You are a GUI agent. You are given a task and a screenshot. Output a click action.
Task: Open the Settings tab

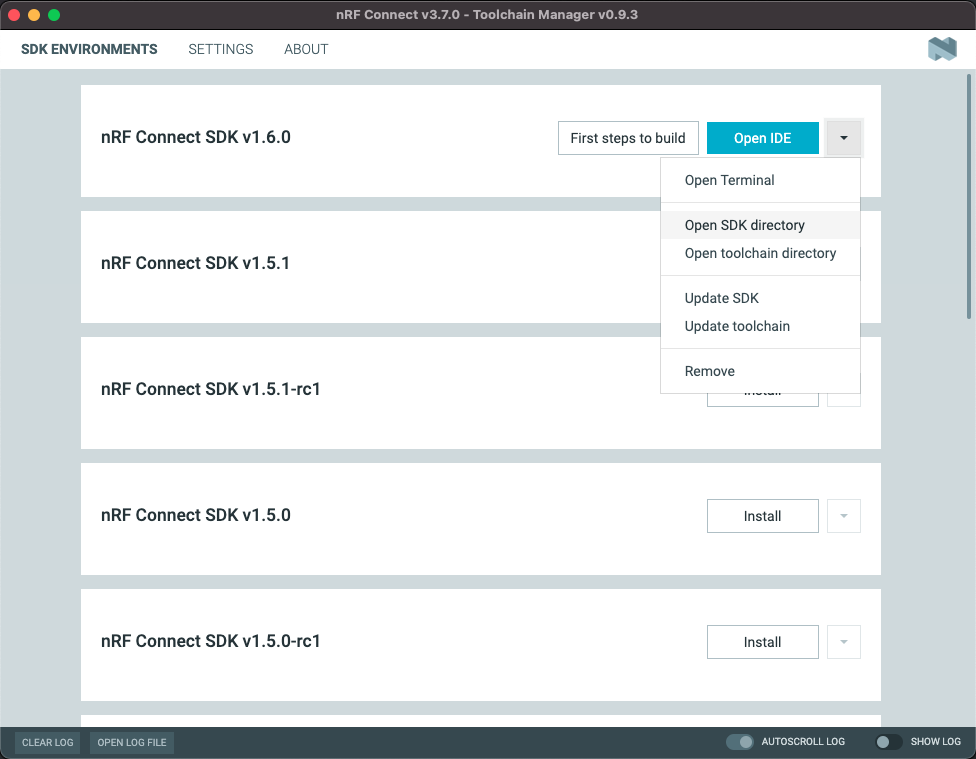(x=221, y=49)
